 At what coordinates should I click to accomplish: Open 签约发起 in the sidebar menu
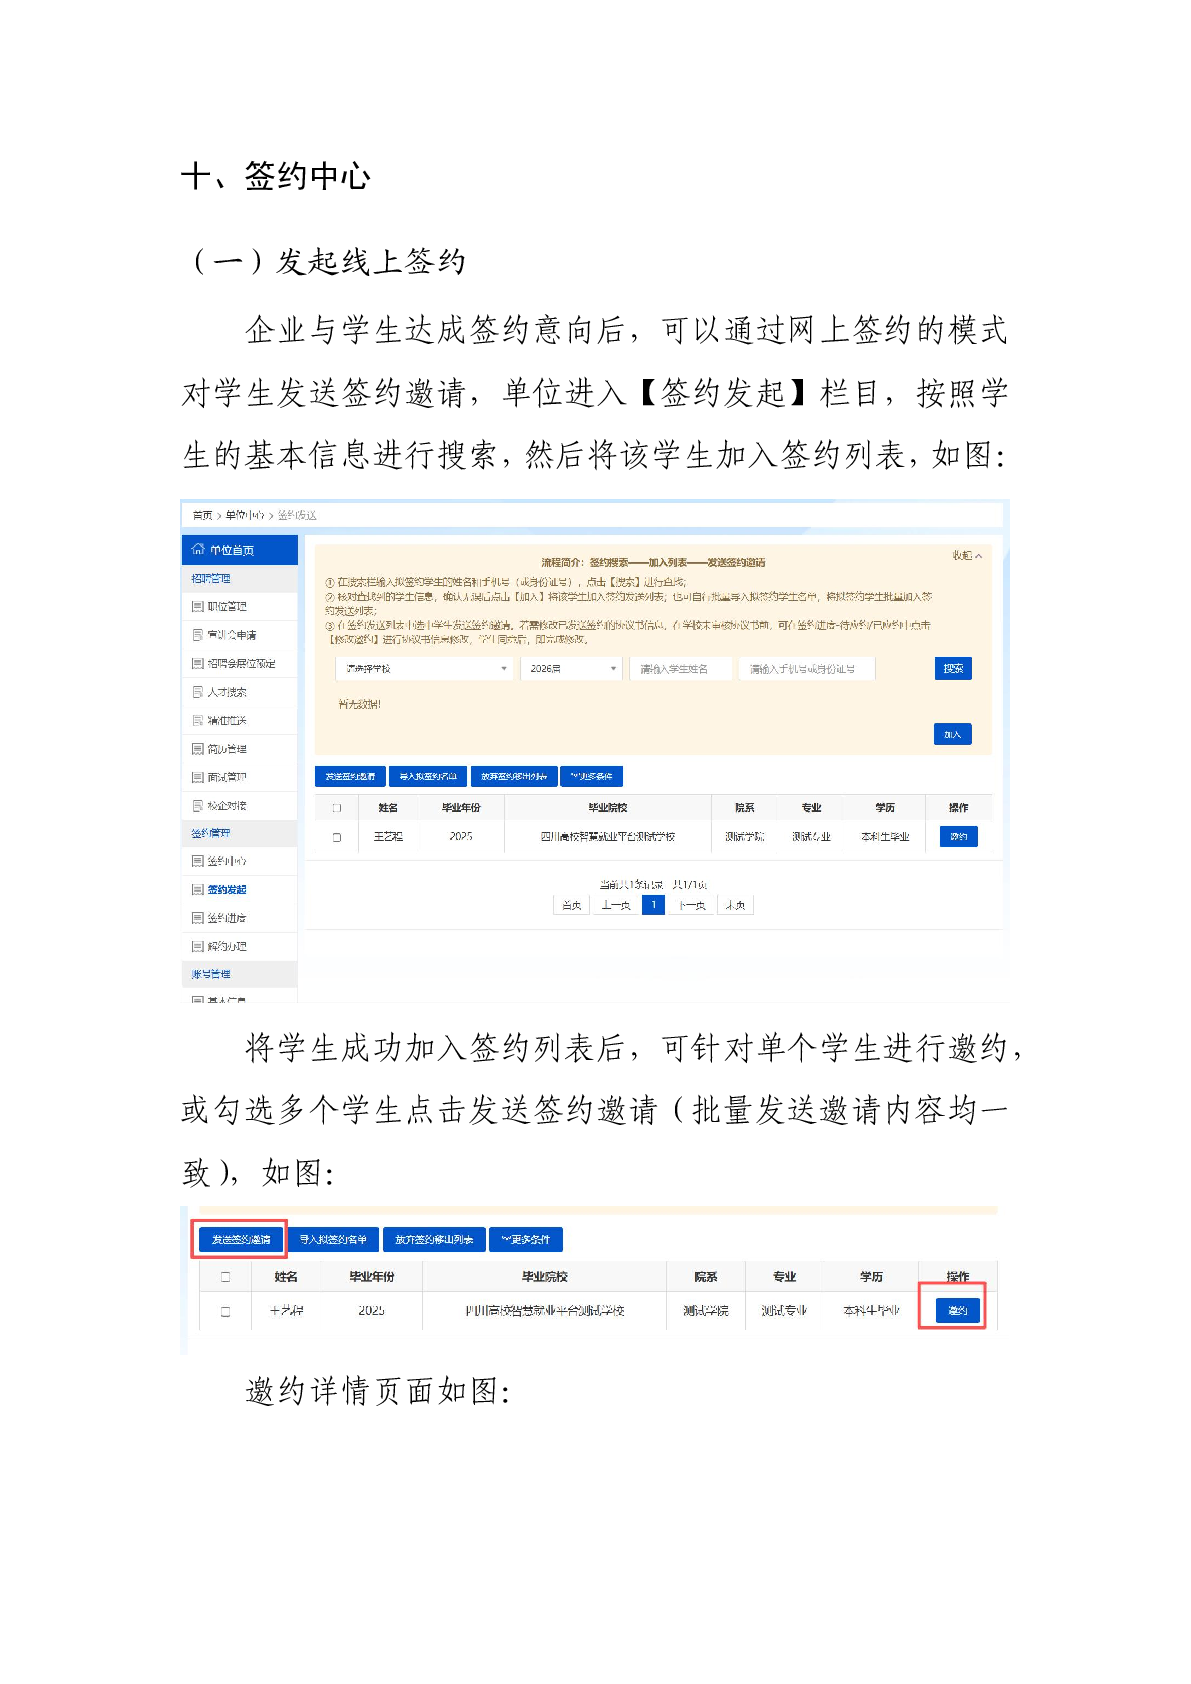pyautogui.click(x=227, y=889)
